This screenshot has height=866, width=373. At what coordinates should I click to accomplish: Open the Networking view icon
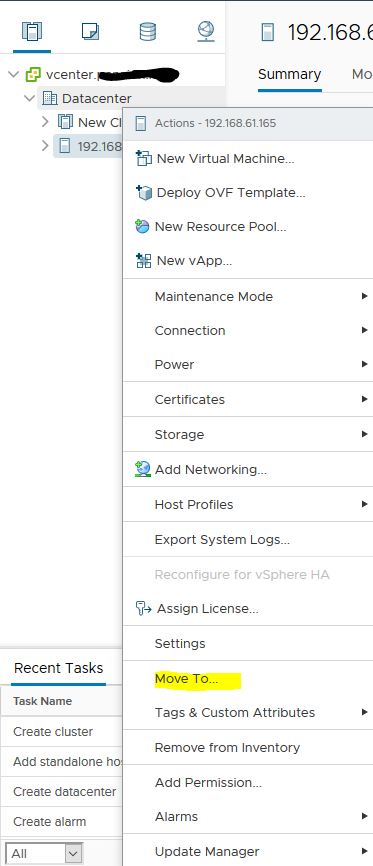point(206,31)
